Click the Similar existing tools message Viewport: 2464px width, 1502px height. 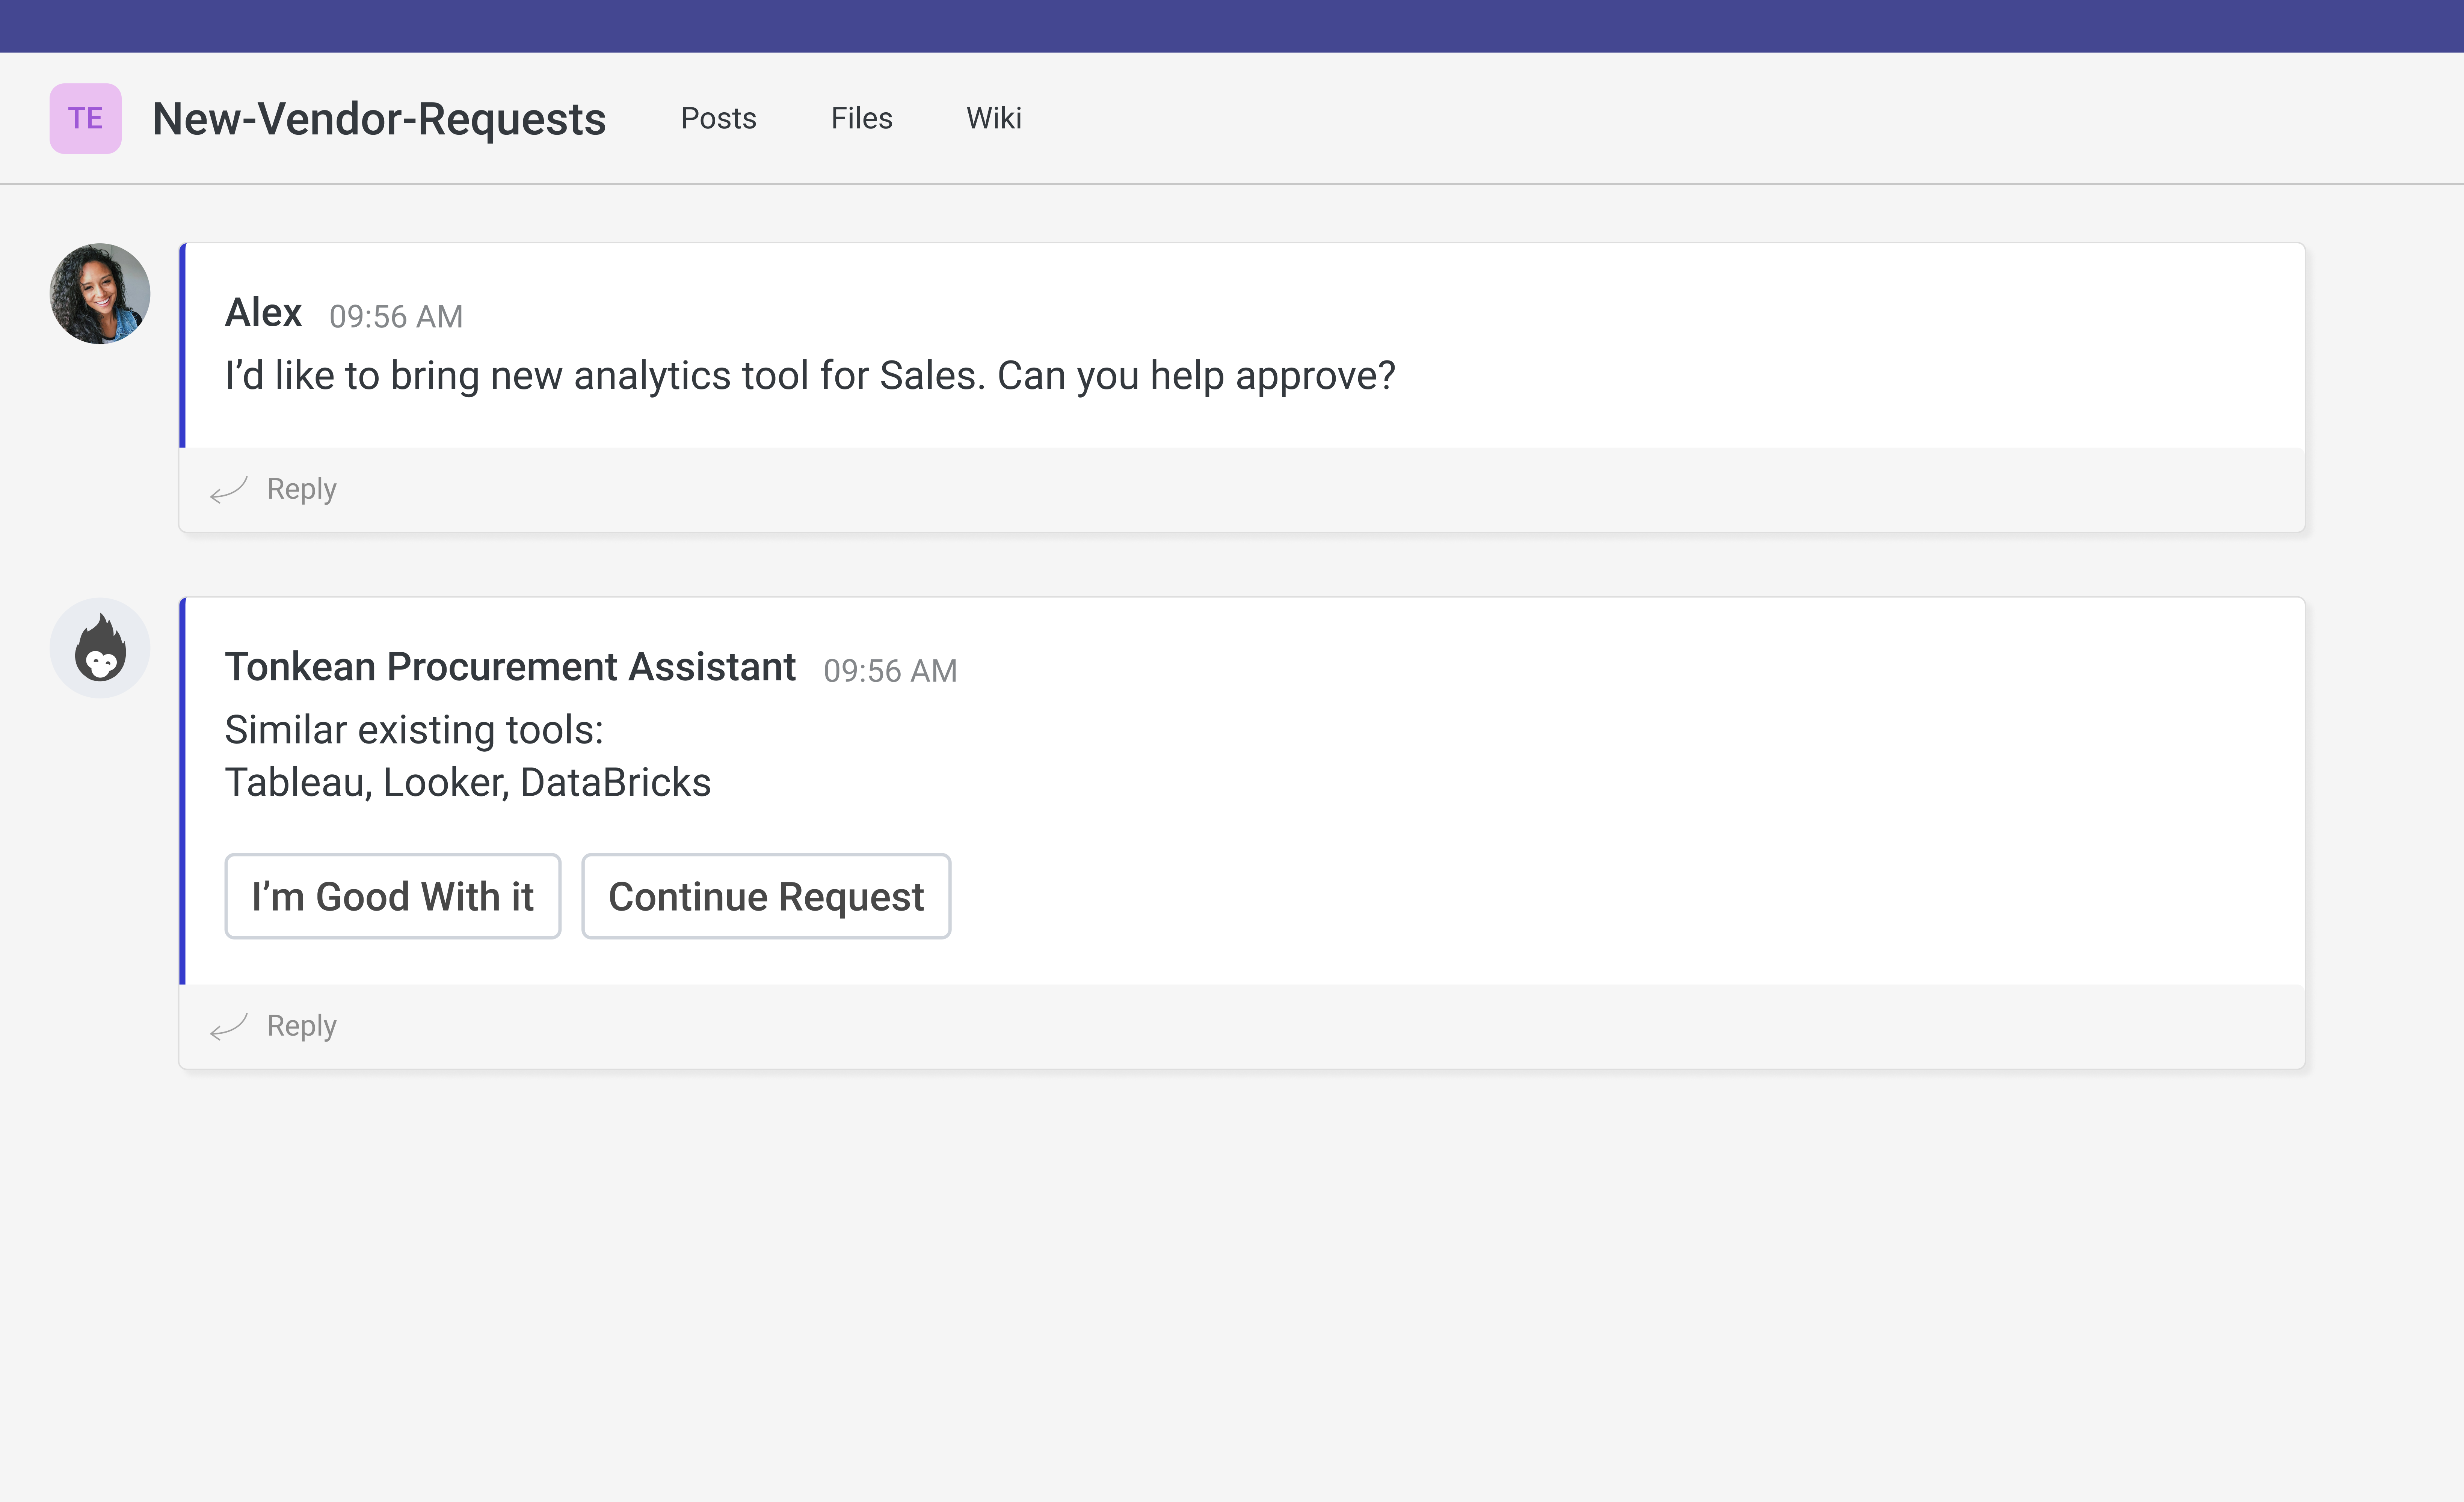[414, 729]
